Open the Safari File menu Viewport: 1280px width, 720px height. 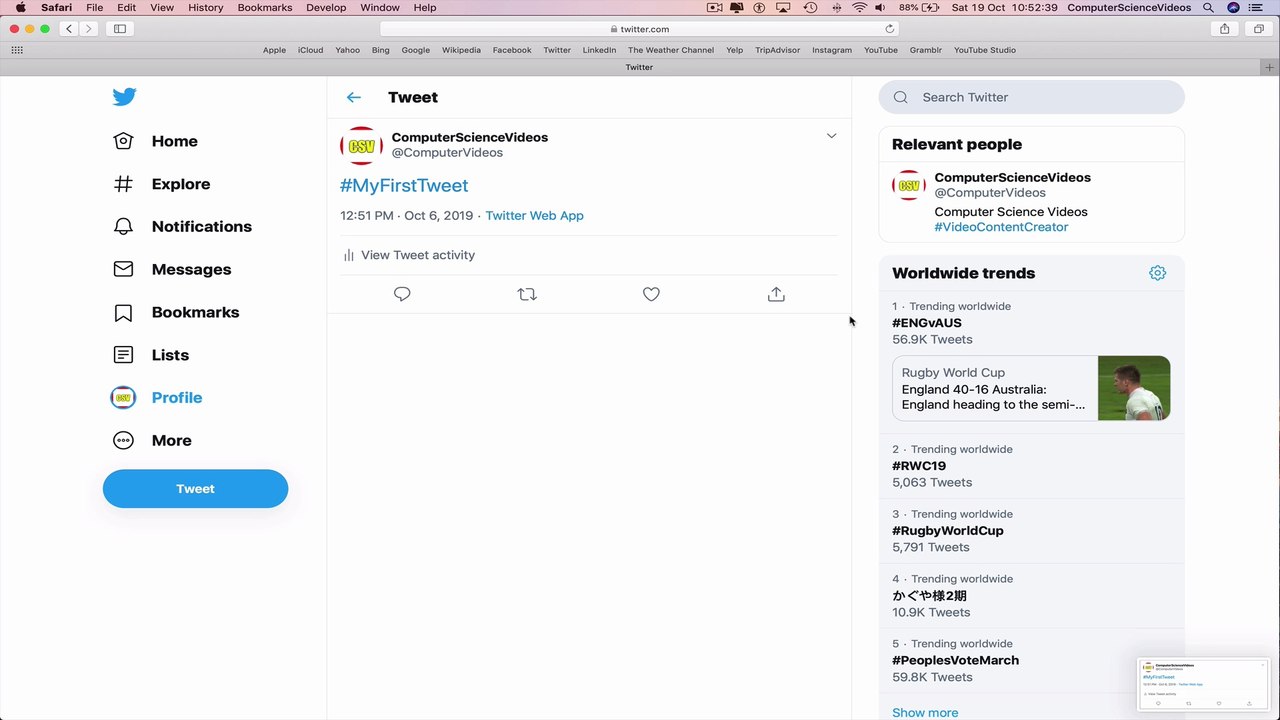pyautogui.click(x=94, y=8)
